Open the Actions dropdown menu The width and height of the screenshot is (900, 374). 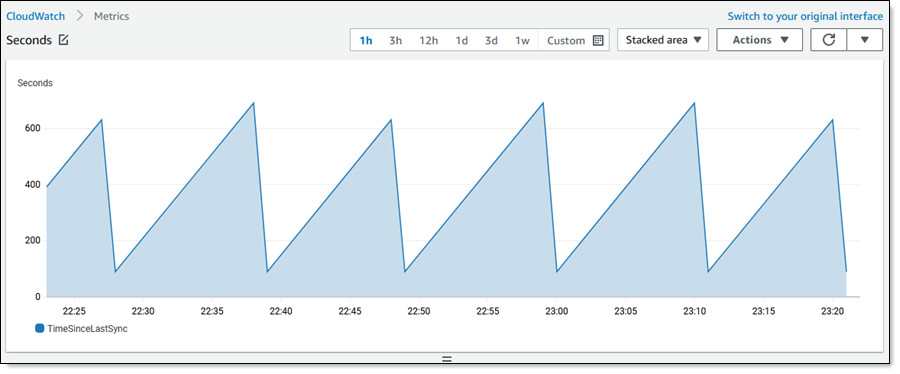pos(759,40)
